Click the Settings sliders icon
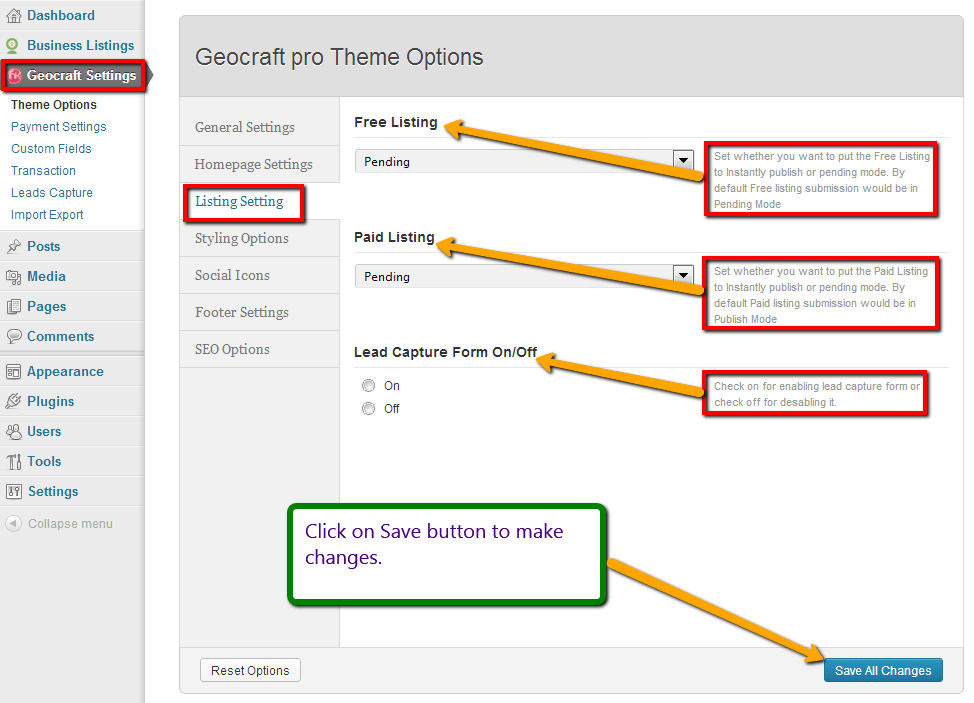 point(14,492)
